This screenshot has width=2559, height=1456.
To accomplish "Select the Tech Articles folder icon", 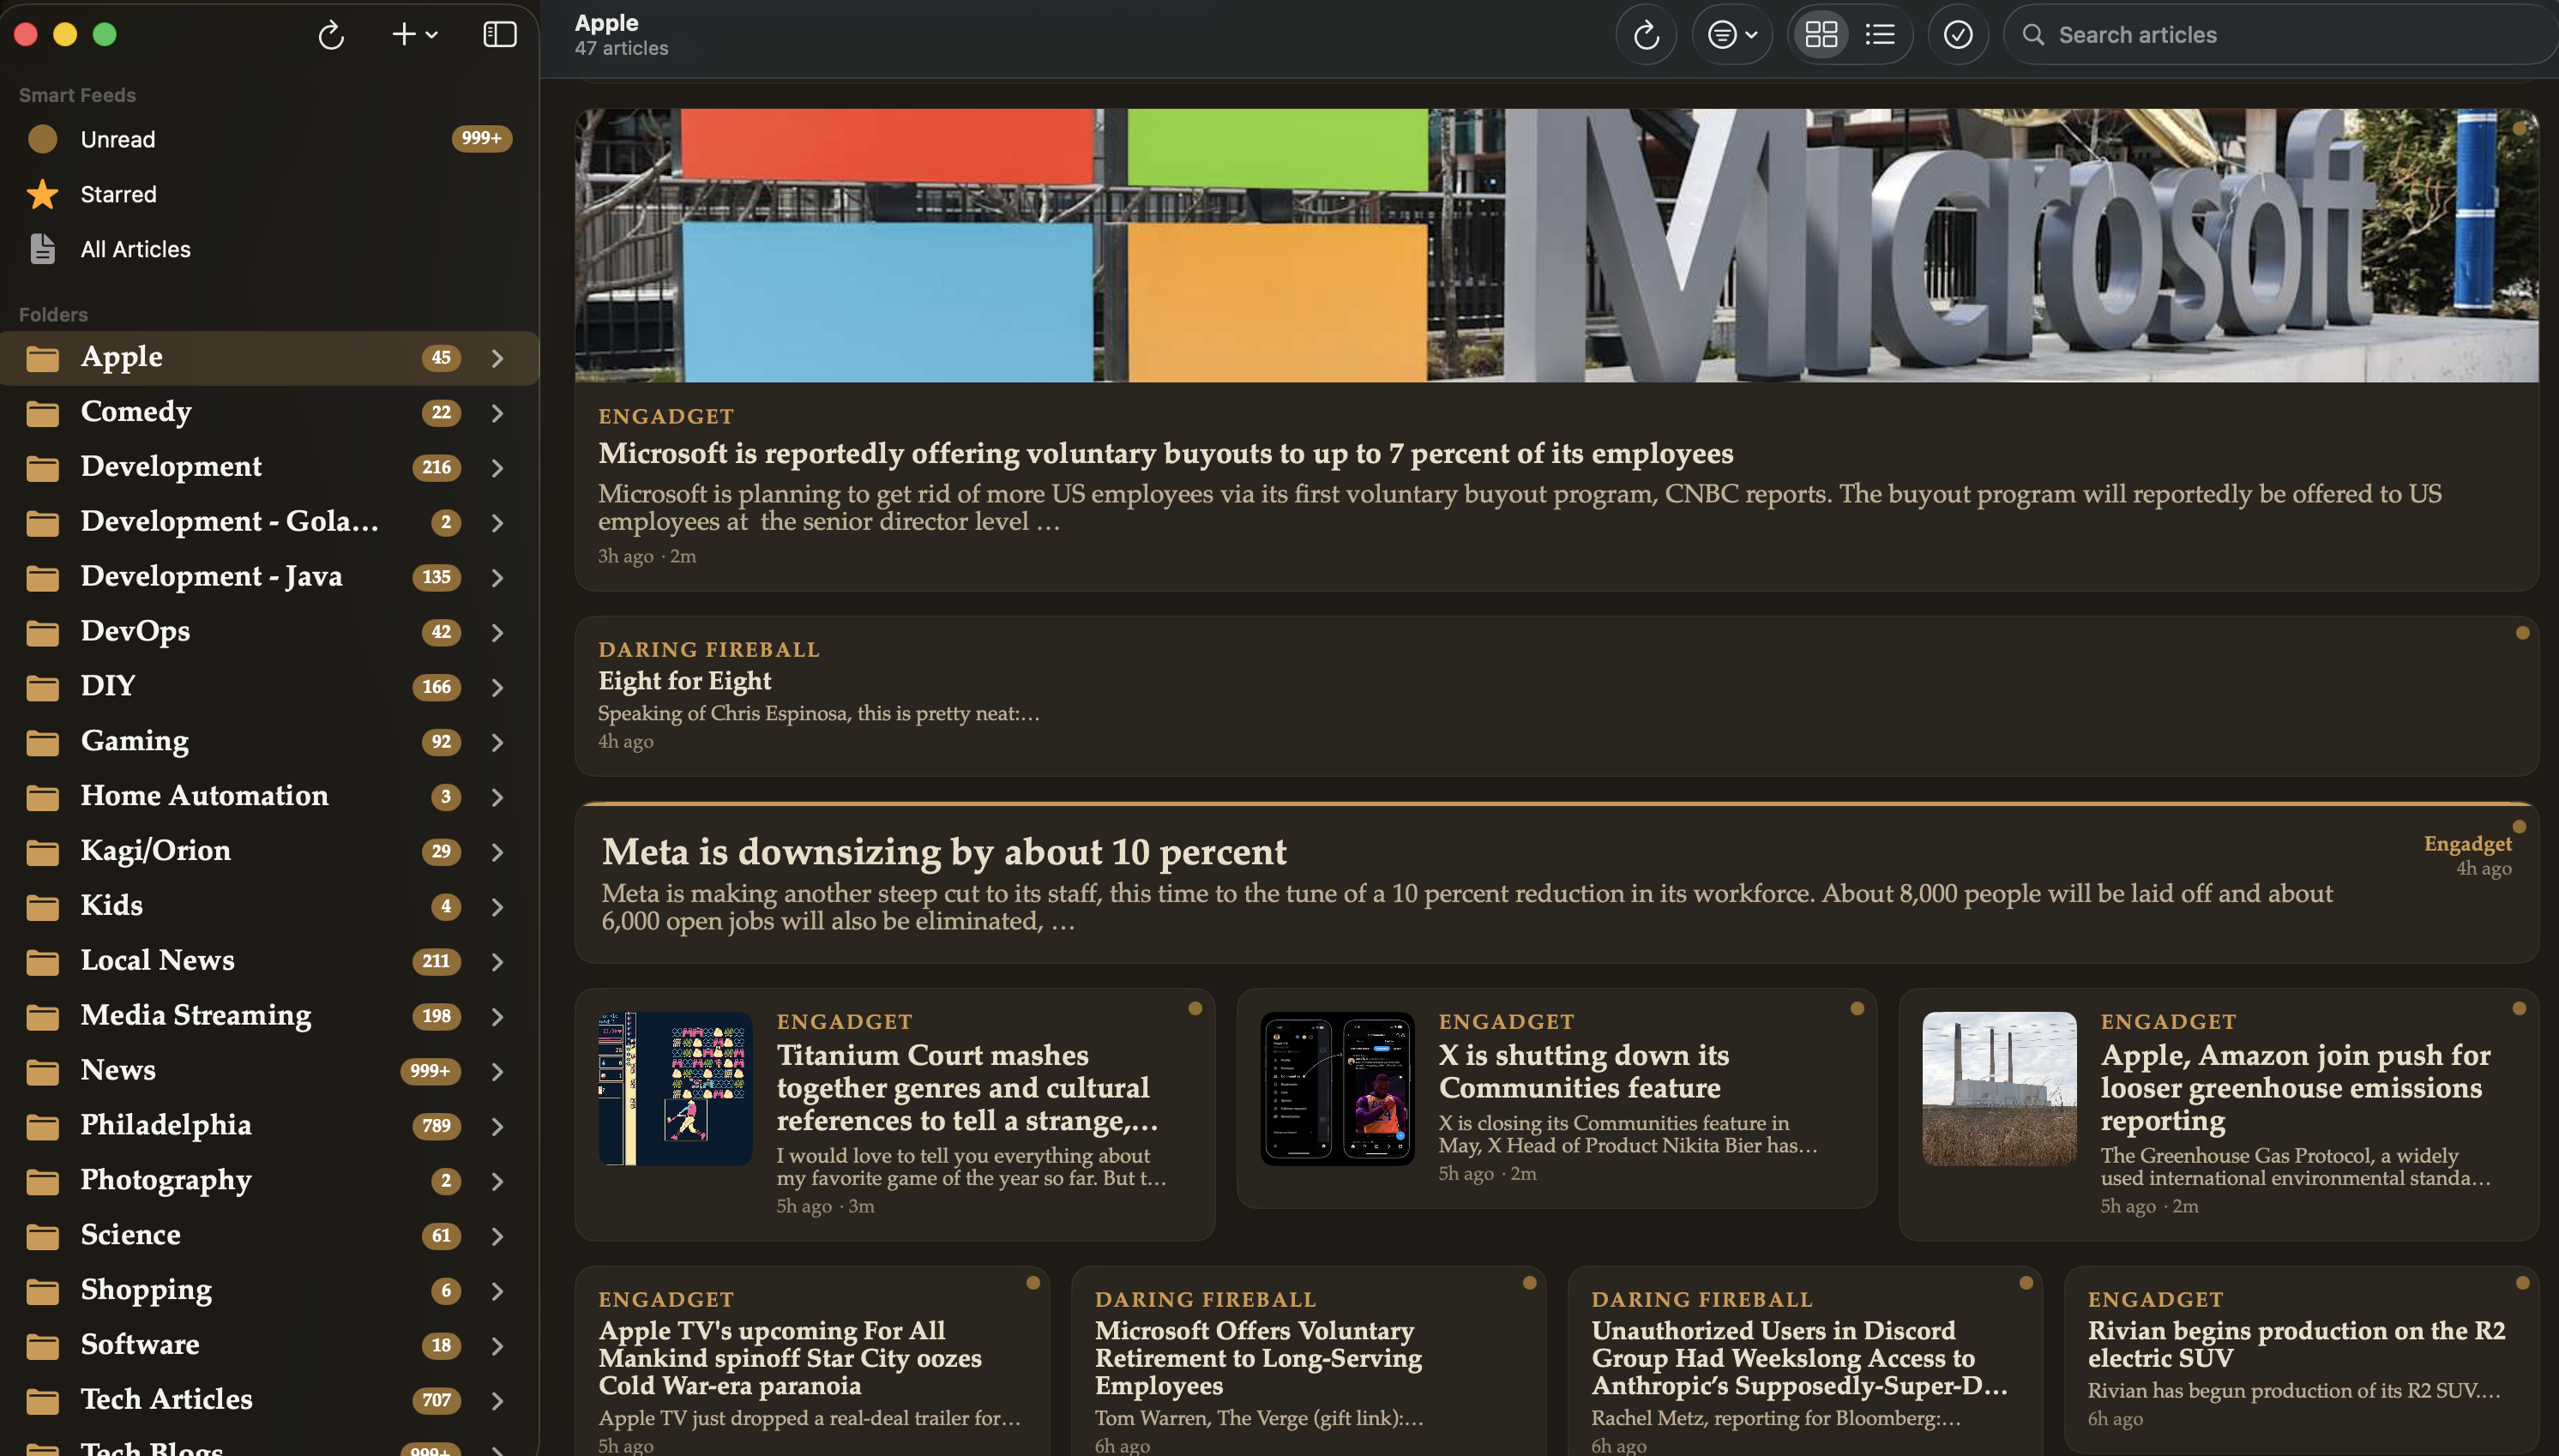I will click(x=42, y=1401).
